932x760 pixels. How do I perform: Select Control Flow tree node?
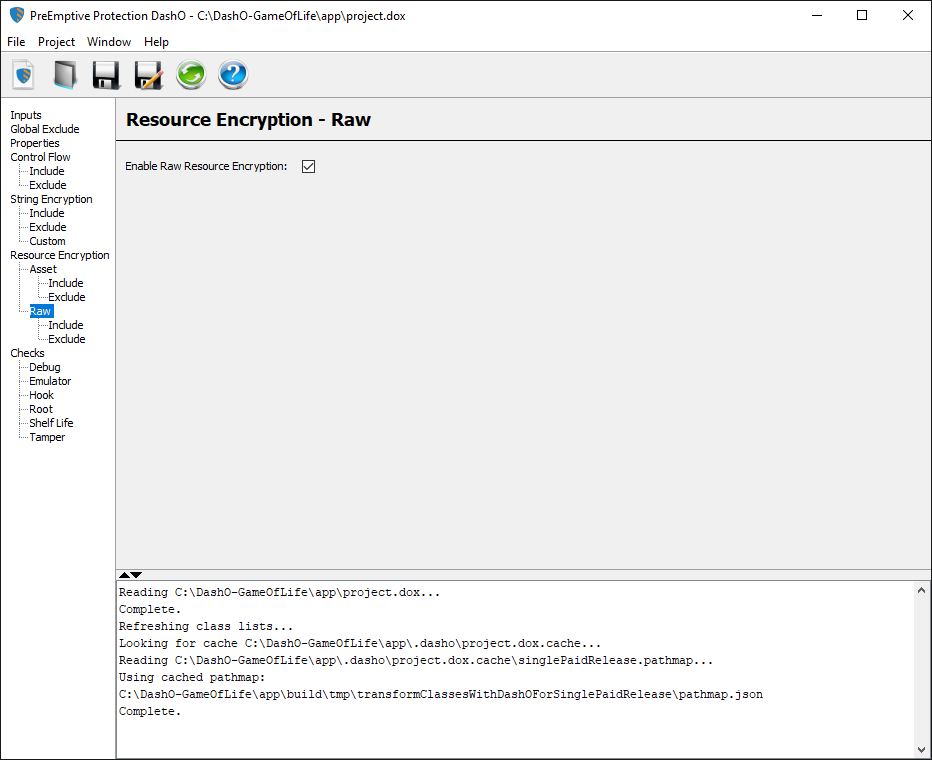(40, 157)
